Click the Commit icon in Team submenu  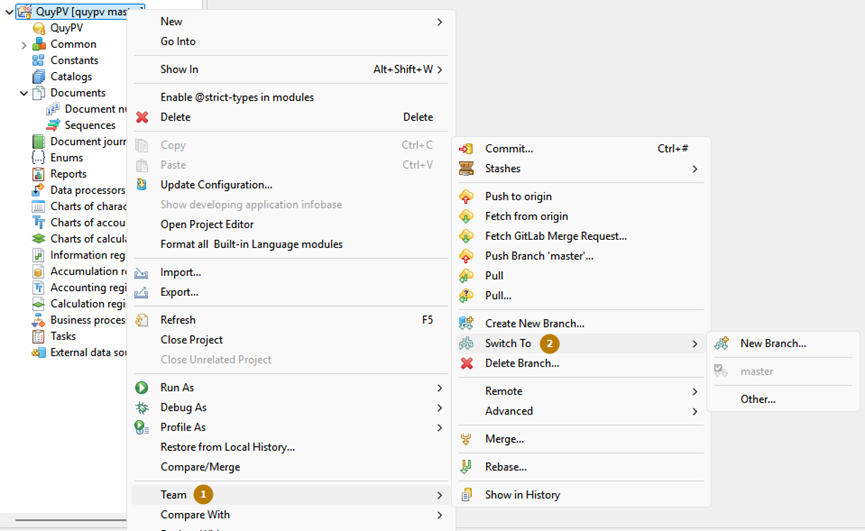pyautogui.click(x=466, y=149)
